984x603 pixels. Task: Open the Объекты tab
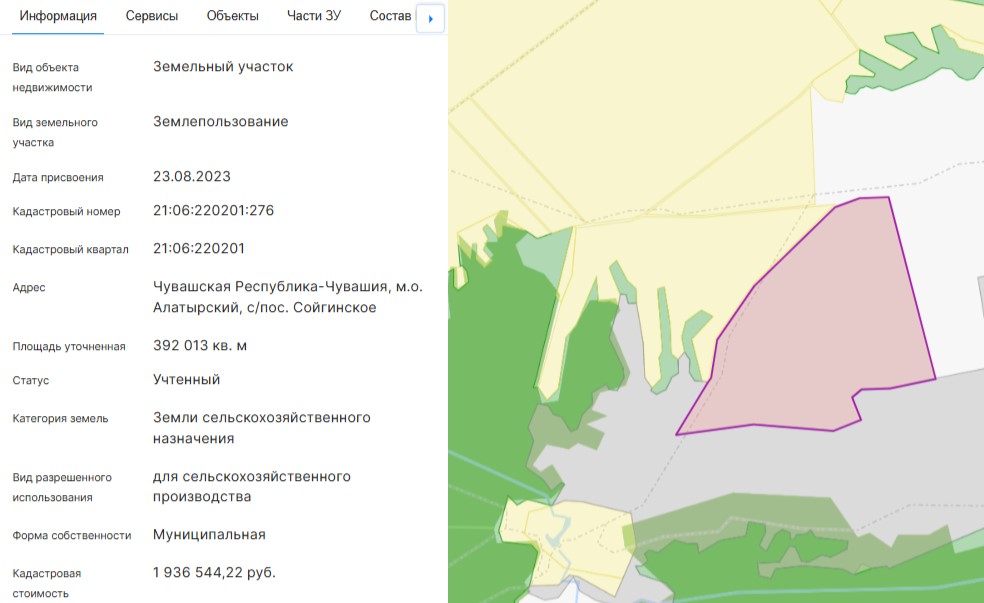pos(232,16)
